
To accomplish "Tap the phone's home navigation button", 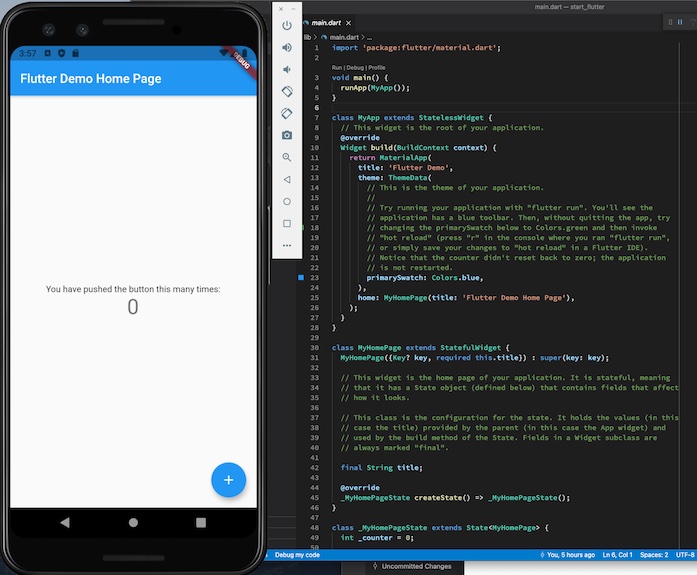I will [x=133, y=523].
